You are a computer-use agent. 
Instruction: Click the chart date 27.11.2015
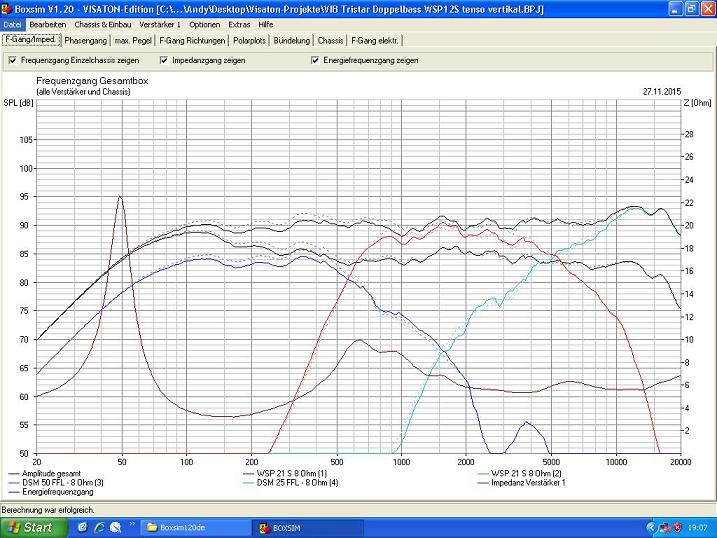pyautogui.click(x=662, y=91)
